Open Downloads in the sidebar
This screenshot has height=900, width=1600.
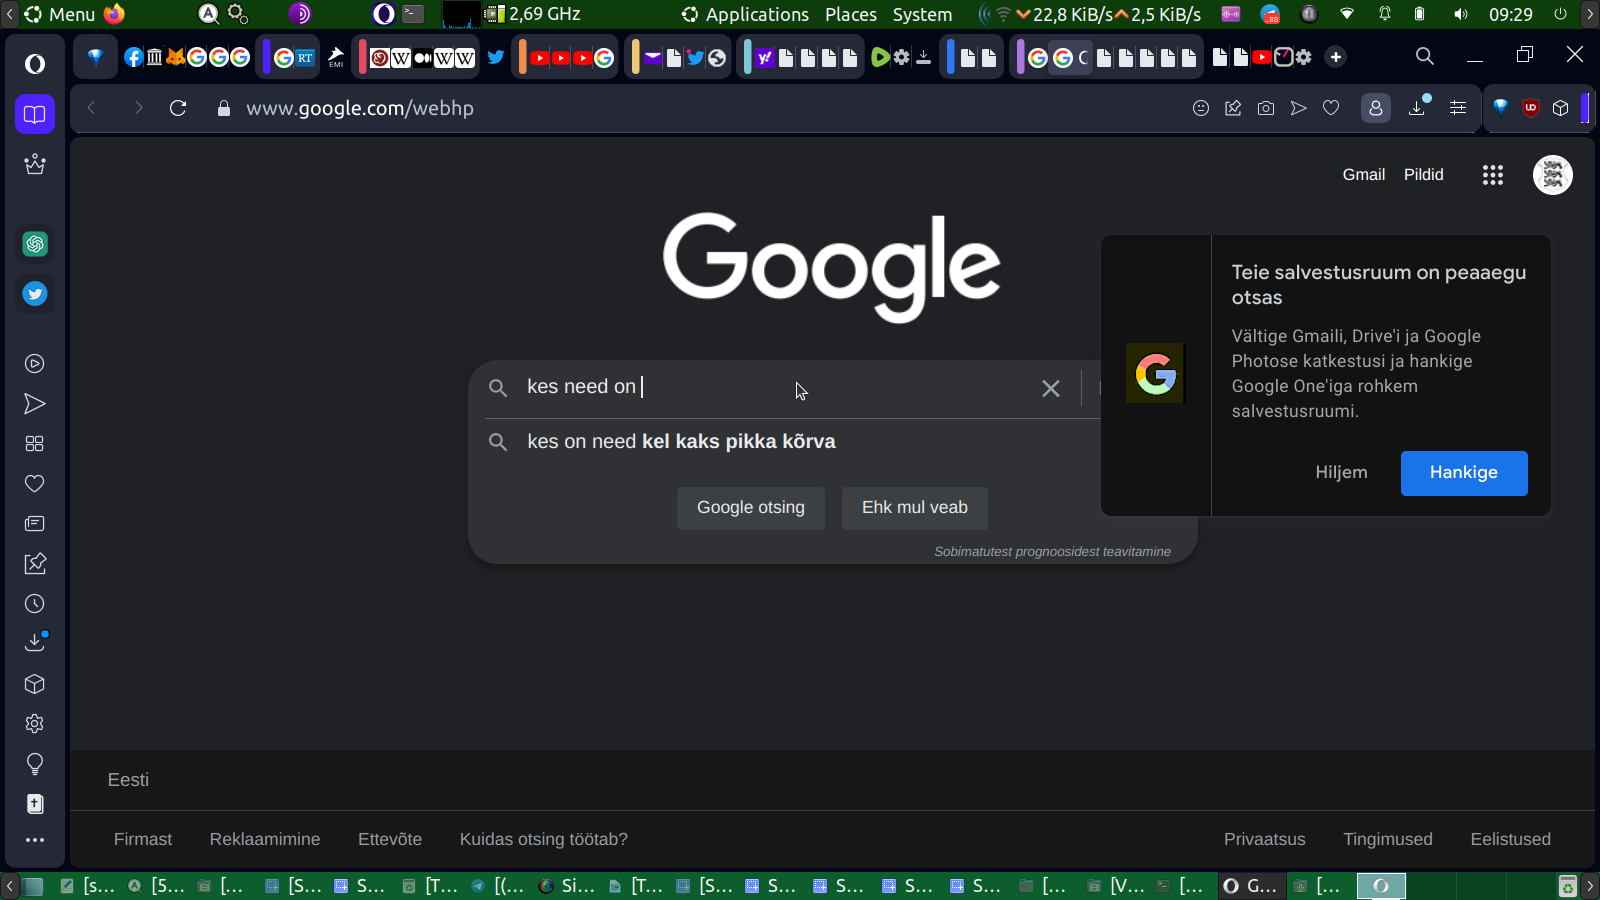(x=35, y=642)
